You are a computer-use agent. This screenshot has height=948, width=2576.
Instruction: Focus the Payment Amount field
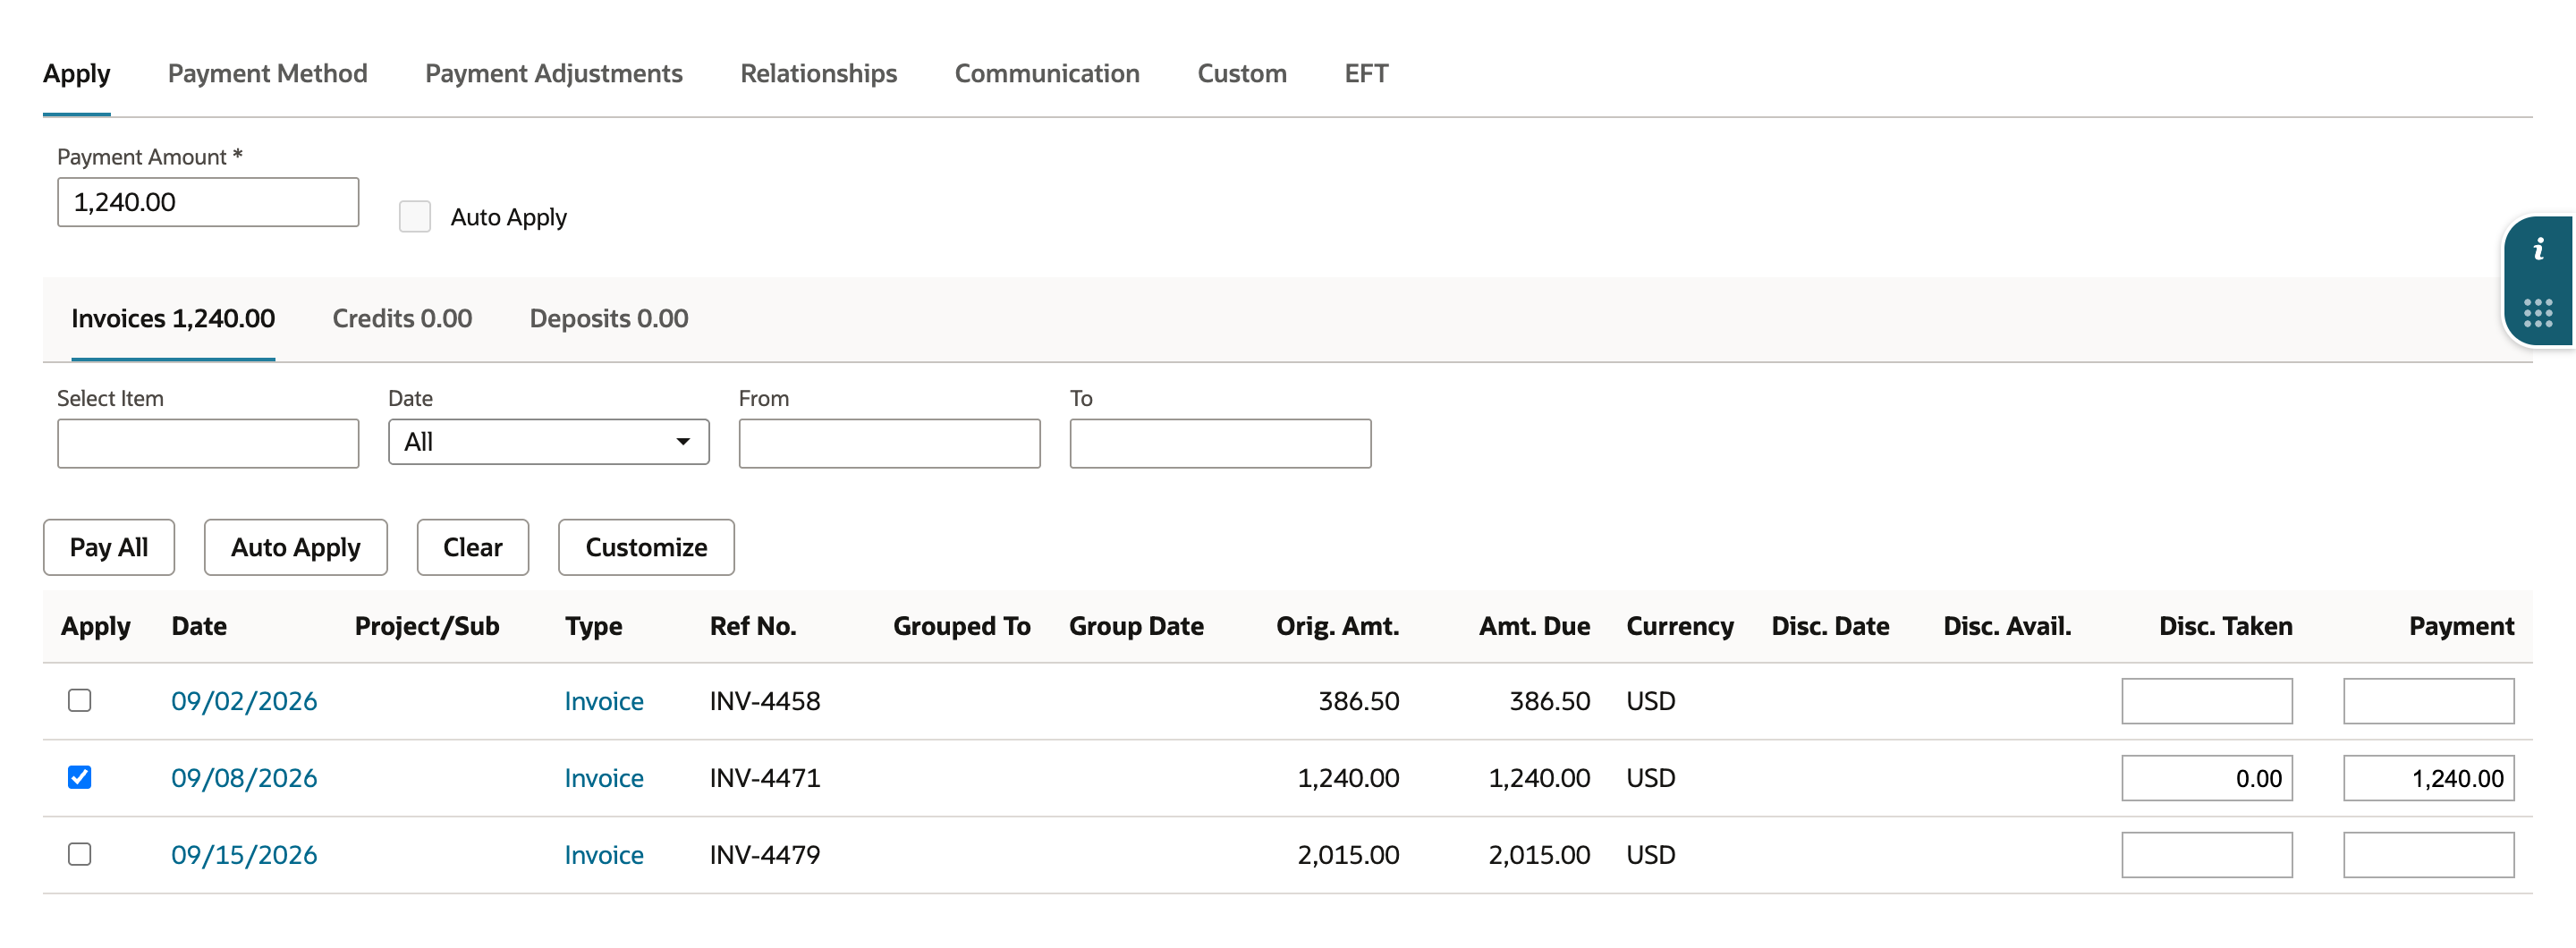[208, 202]
